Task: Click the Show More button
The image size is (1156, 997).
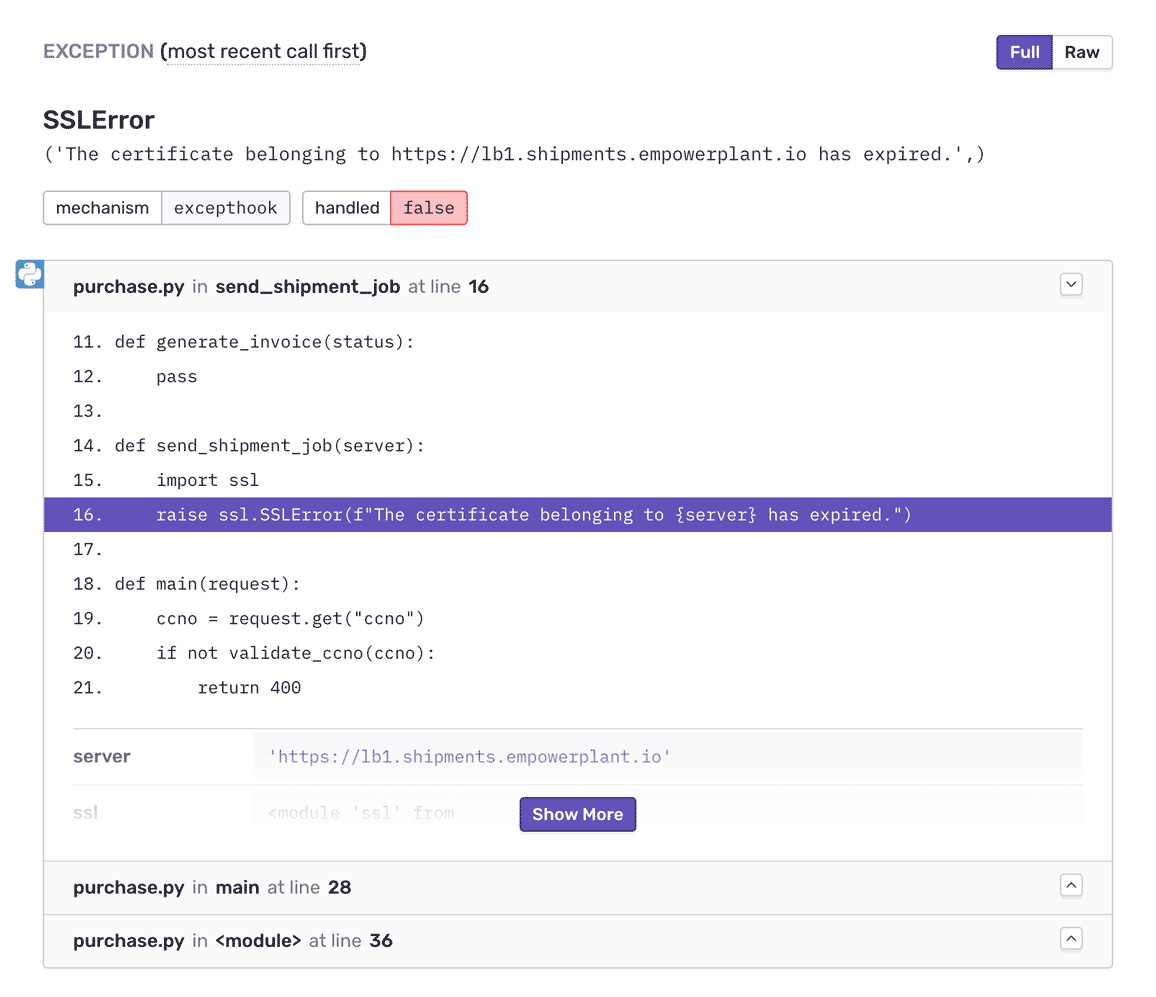Action: coord(577,814)
